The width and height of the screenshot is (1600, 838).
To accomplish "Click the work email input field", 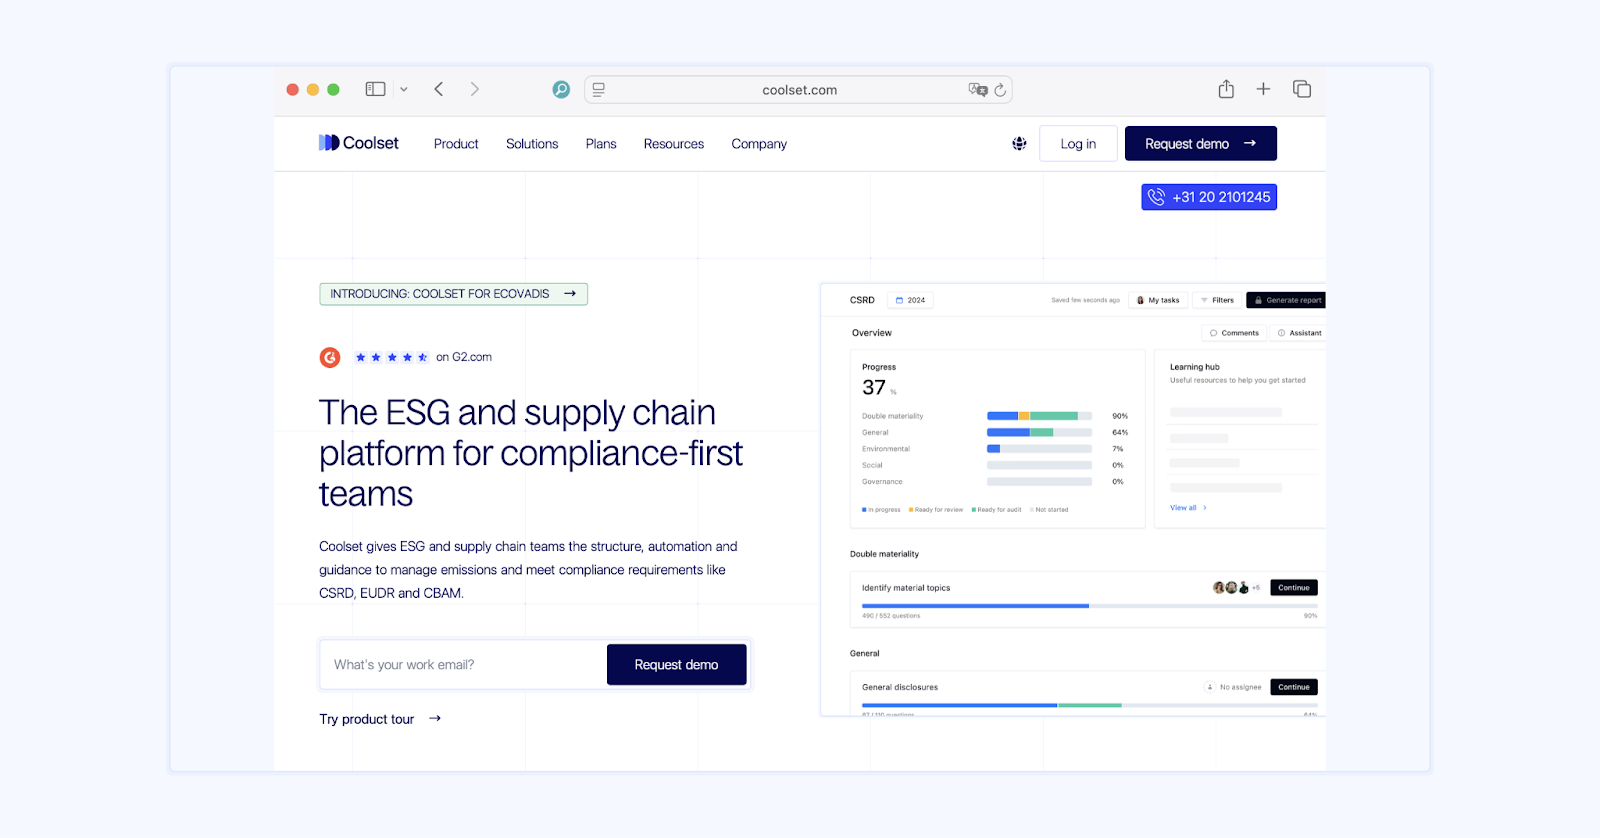I will (x=463, y=665).
